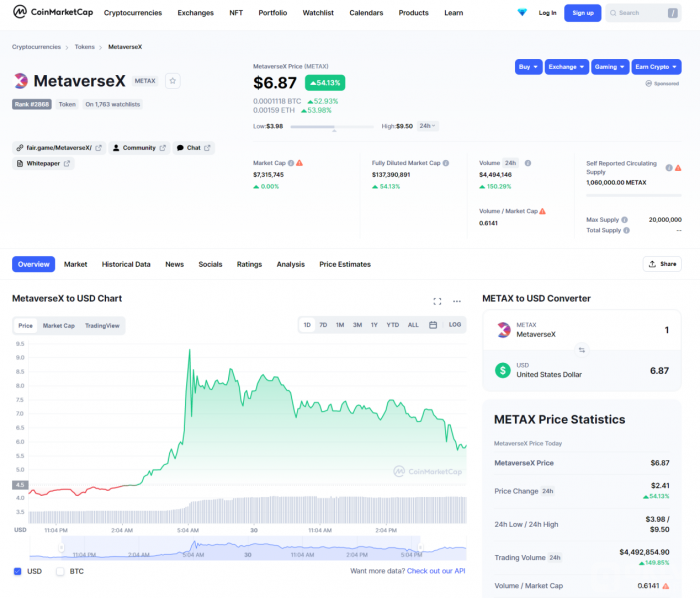Click METAX logo in converter
700x598 pixels.
[x=504, y=330]
